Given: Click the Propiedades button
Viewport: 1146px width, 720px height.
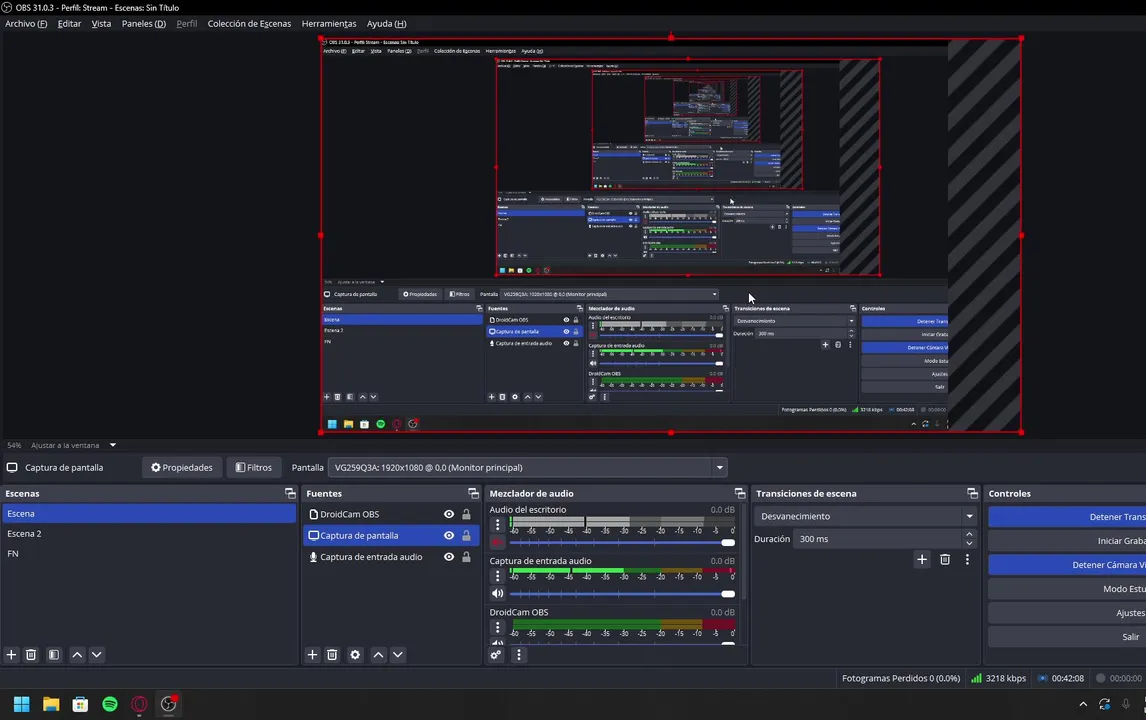Looking at the screenshot, I should pyautogui.click(x=182, y=468).
